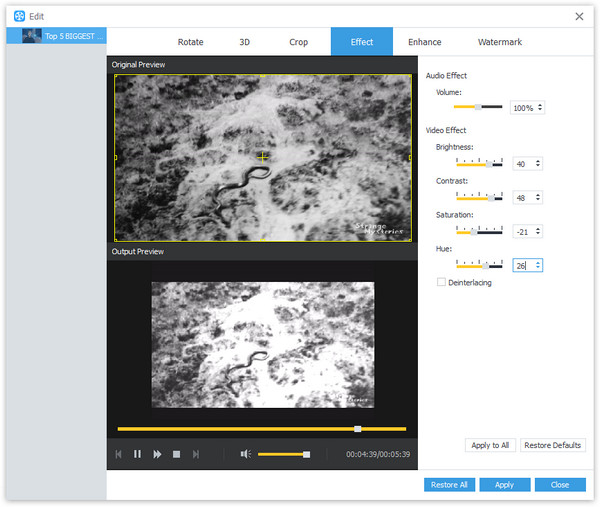Switch to the Rotate tab
Viewport: 600px width, 507px height.
(x=190, y=42)
